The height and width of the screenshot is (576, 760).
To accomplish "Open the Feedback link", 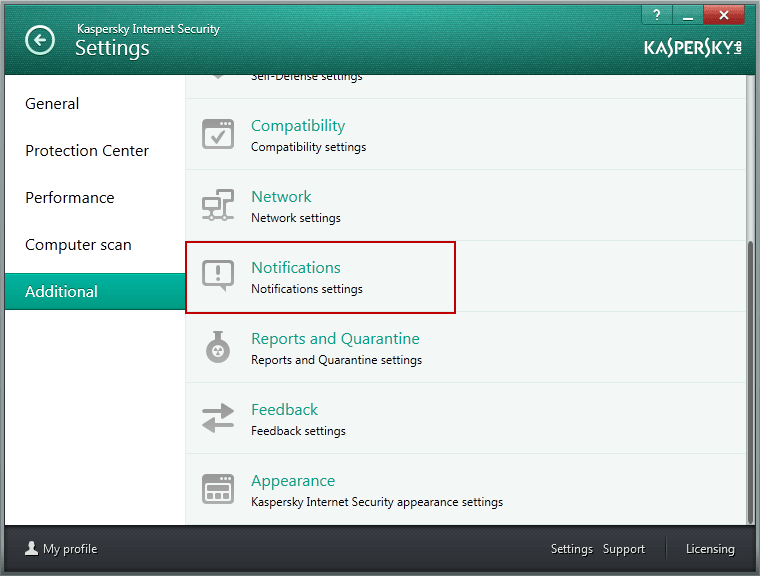I will pyautogui.click(x=284, y=410).
